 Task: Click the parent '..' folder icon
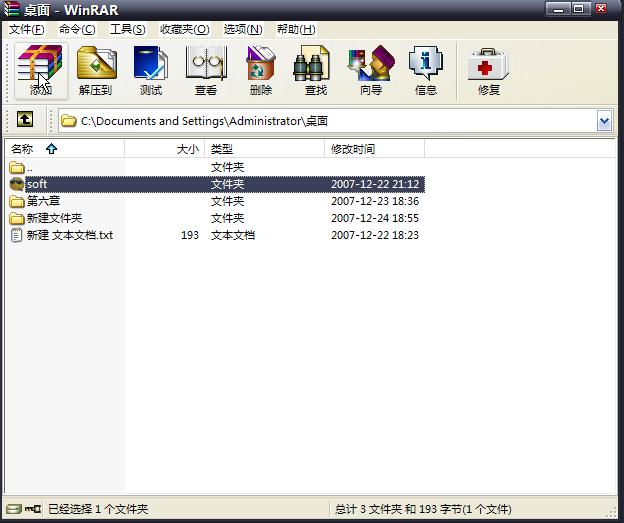[x=17, y=167]
